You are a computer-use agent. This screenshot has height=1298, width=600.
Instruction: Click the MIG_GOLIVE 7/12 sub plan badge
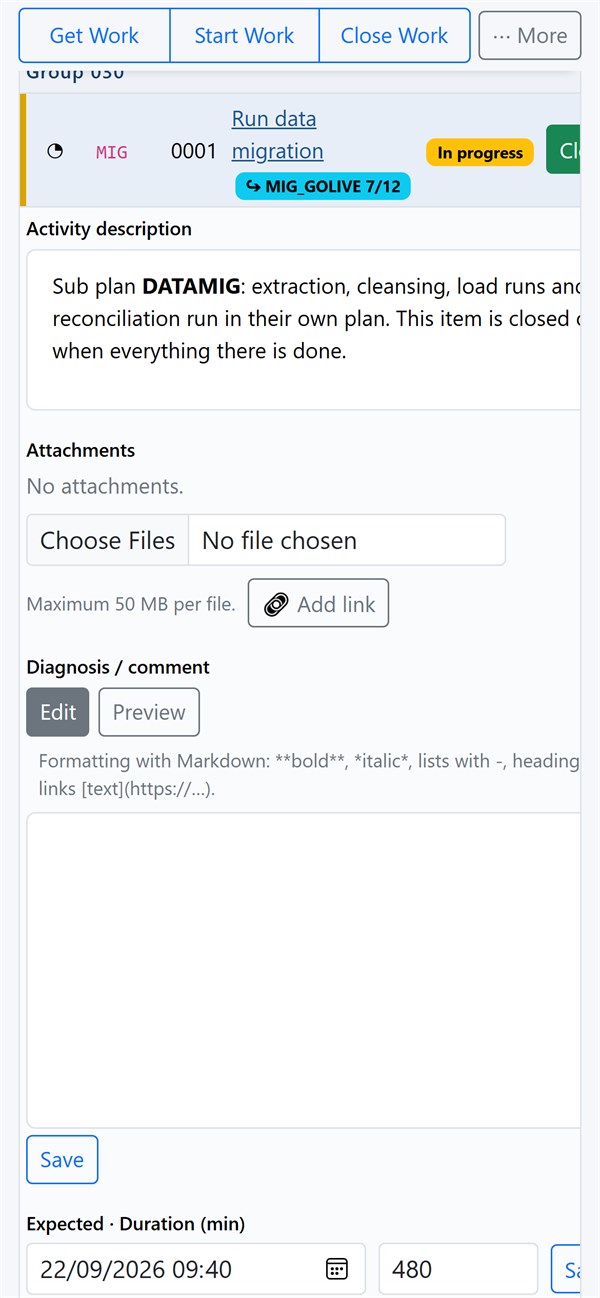[x=323, y=186]
